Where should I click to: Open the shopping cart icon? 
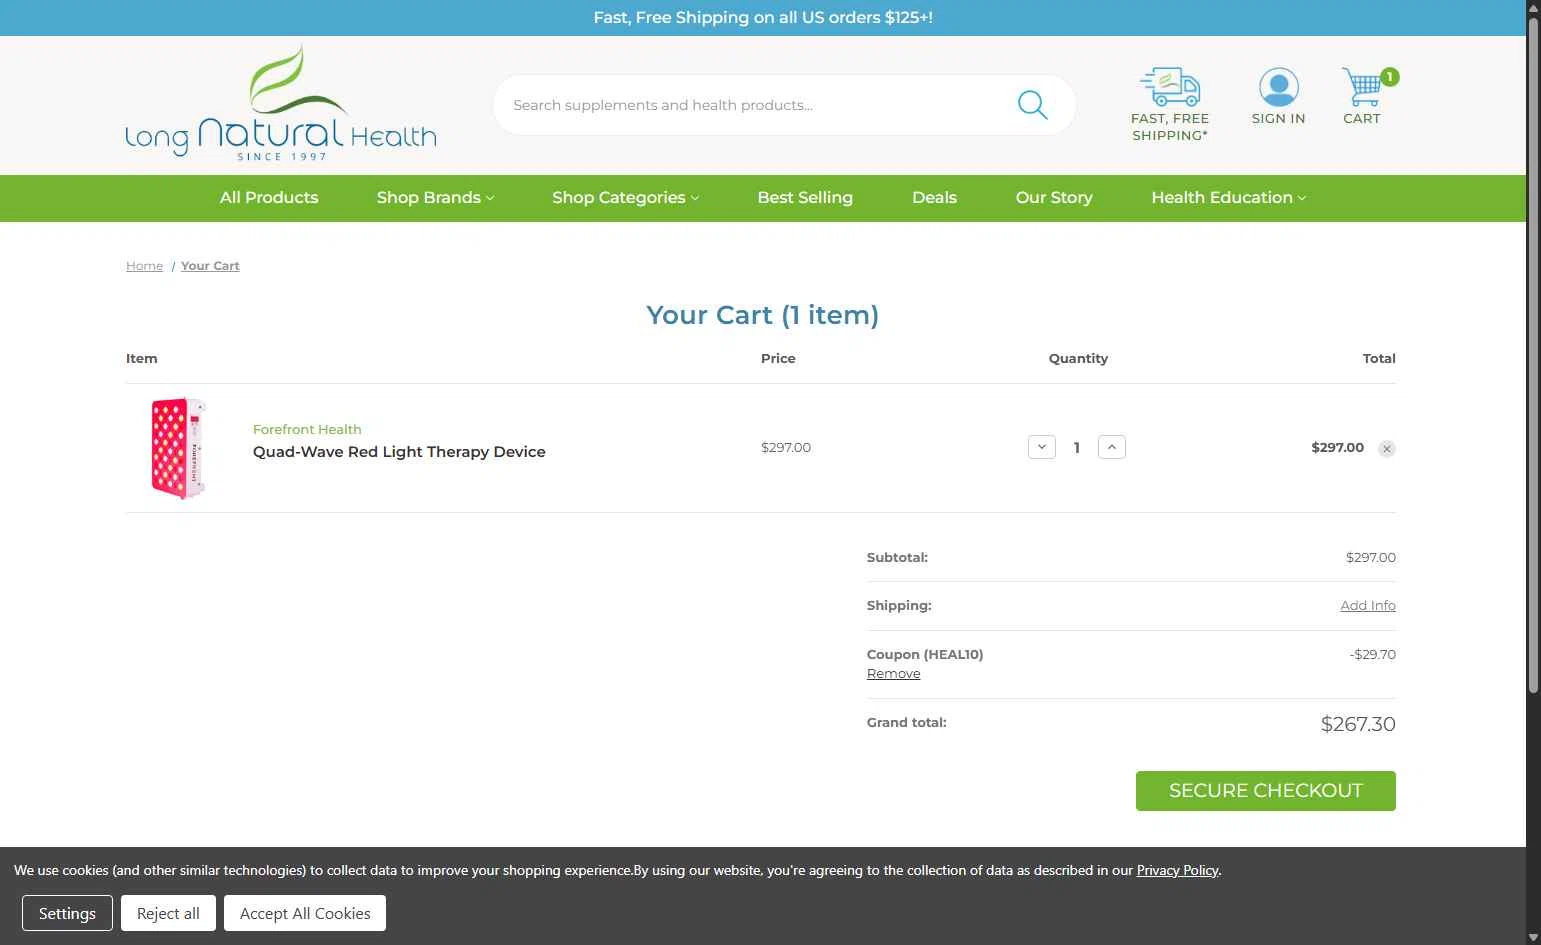click(1362, 87)
